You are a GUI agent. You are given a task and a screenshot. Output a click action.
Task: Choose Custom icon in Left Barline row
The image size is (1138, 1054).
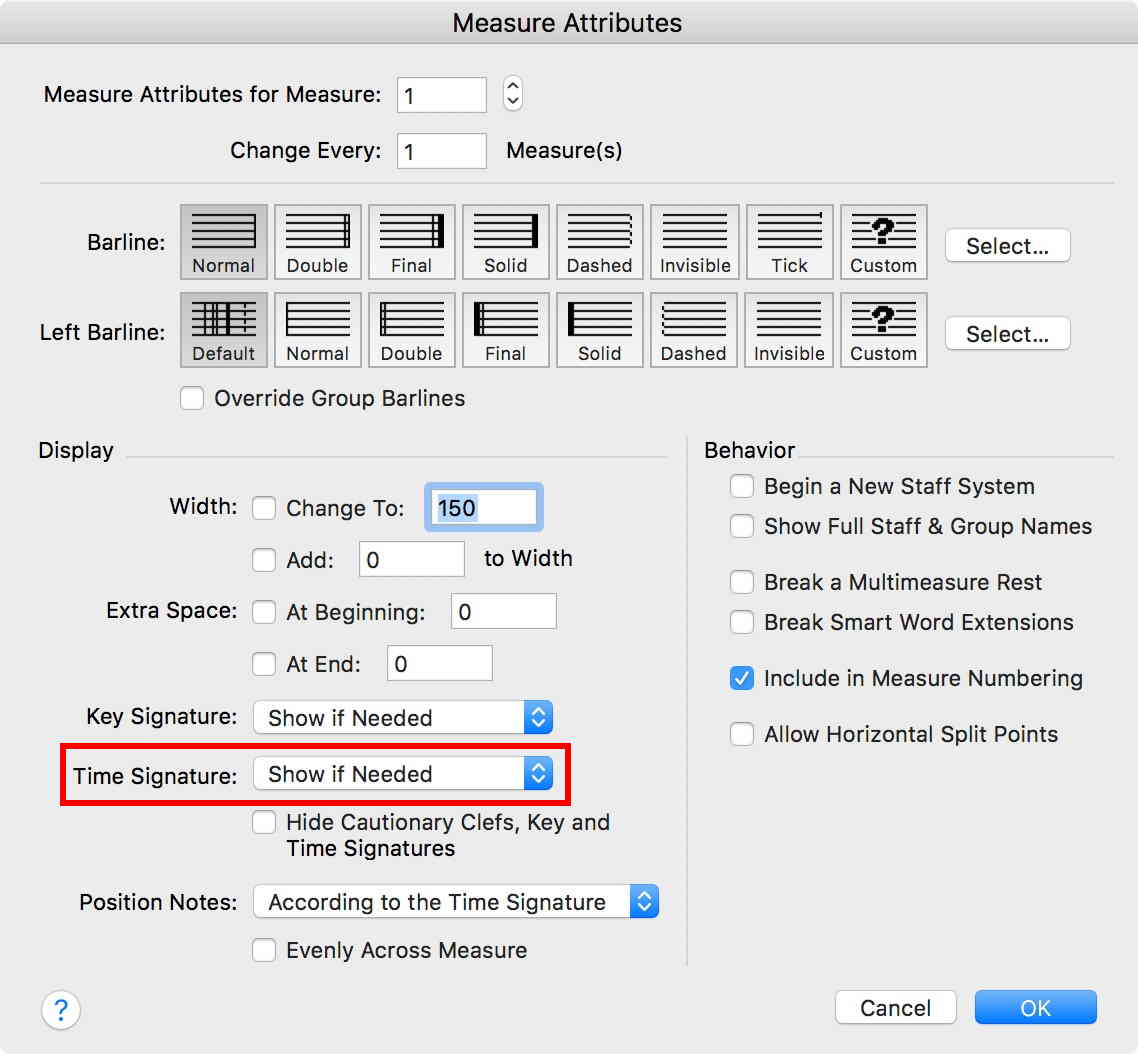click(x=883, y=329)
